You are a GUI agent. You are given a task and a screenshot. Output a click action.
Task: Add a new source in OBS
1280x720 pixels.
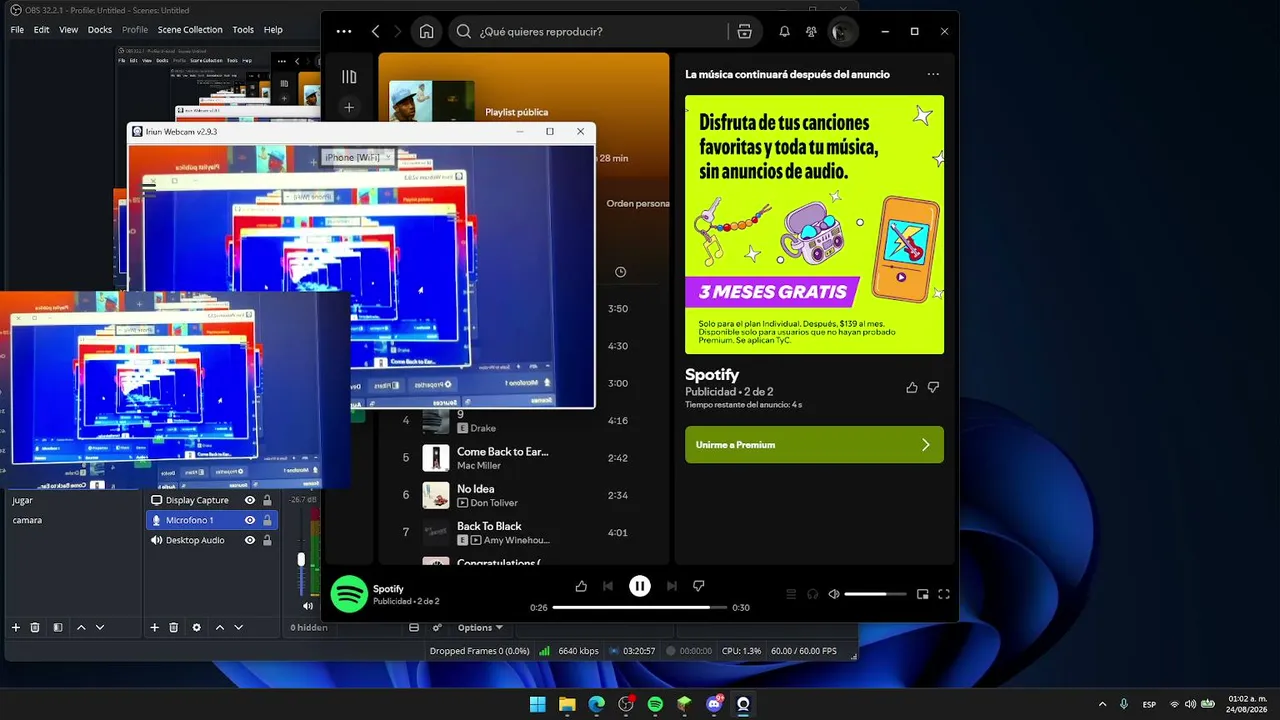point(154,628)
